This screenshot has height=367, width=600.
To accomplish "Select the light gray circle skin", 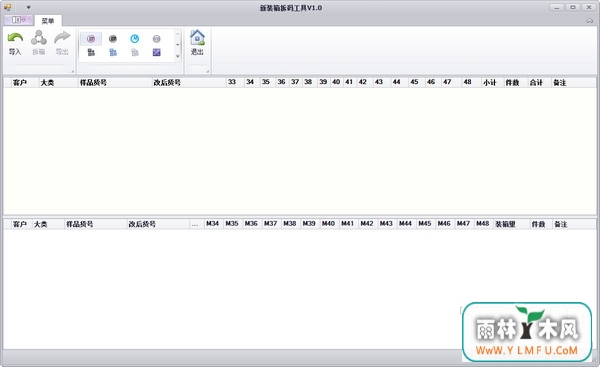I will click(157, 39).
